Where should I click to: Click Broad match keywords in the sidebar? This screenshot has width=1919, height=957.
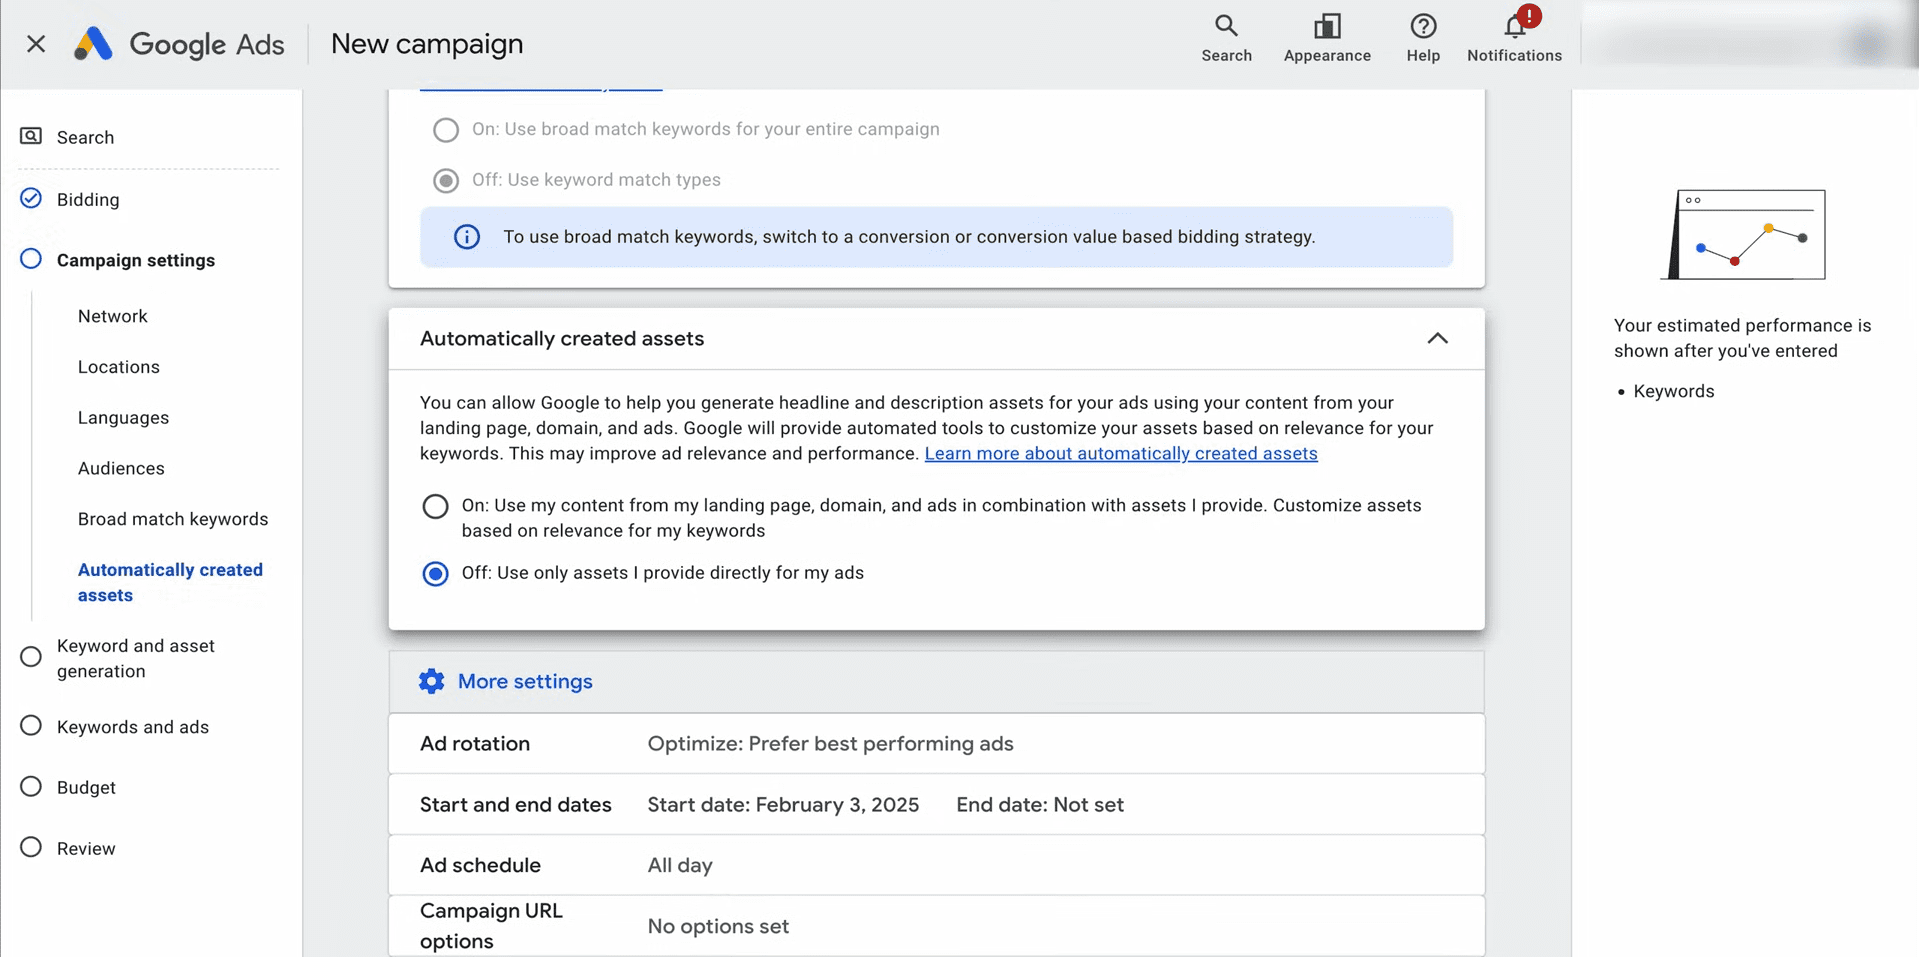tap(173, 519)
